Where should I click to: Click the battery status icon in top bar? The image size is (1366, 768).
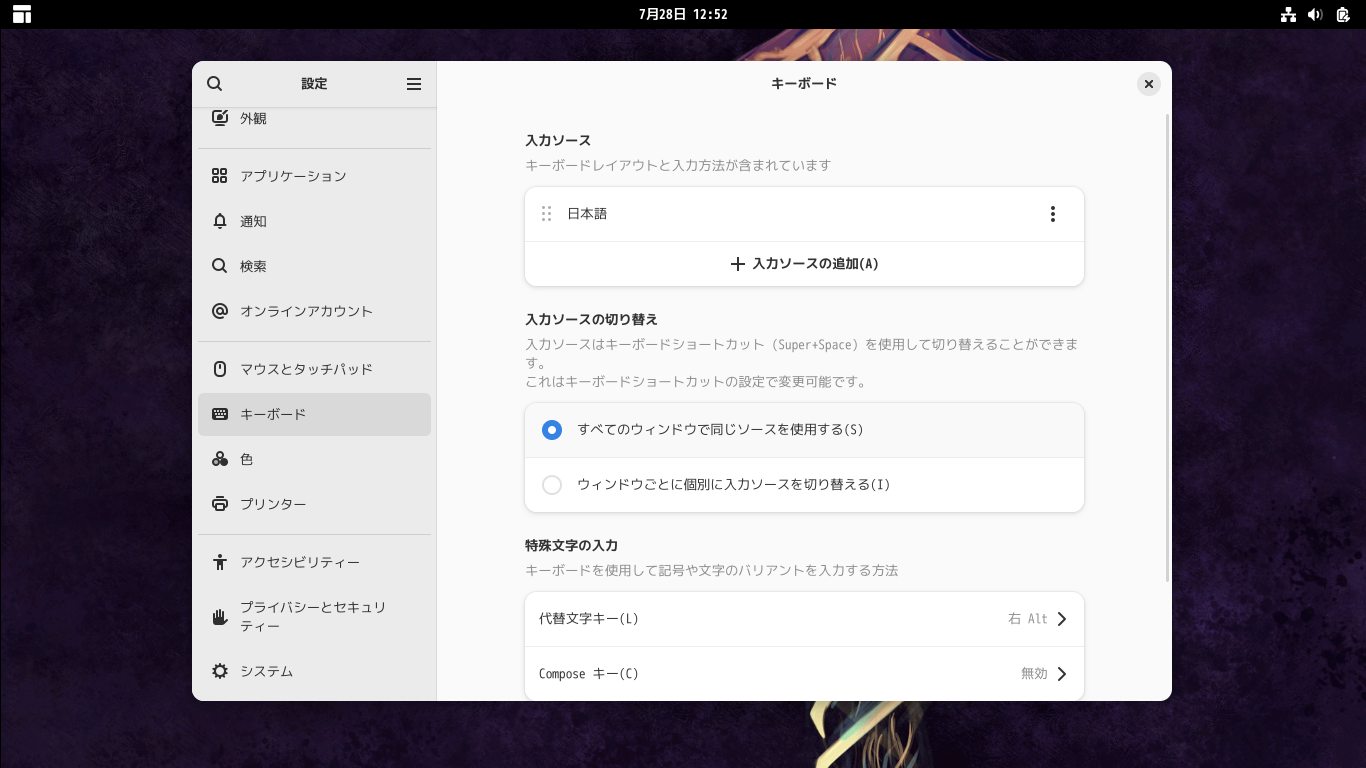click(1342, 14)
